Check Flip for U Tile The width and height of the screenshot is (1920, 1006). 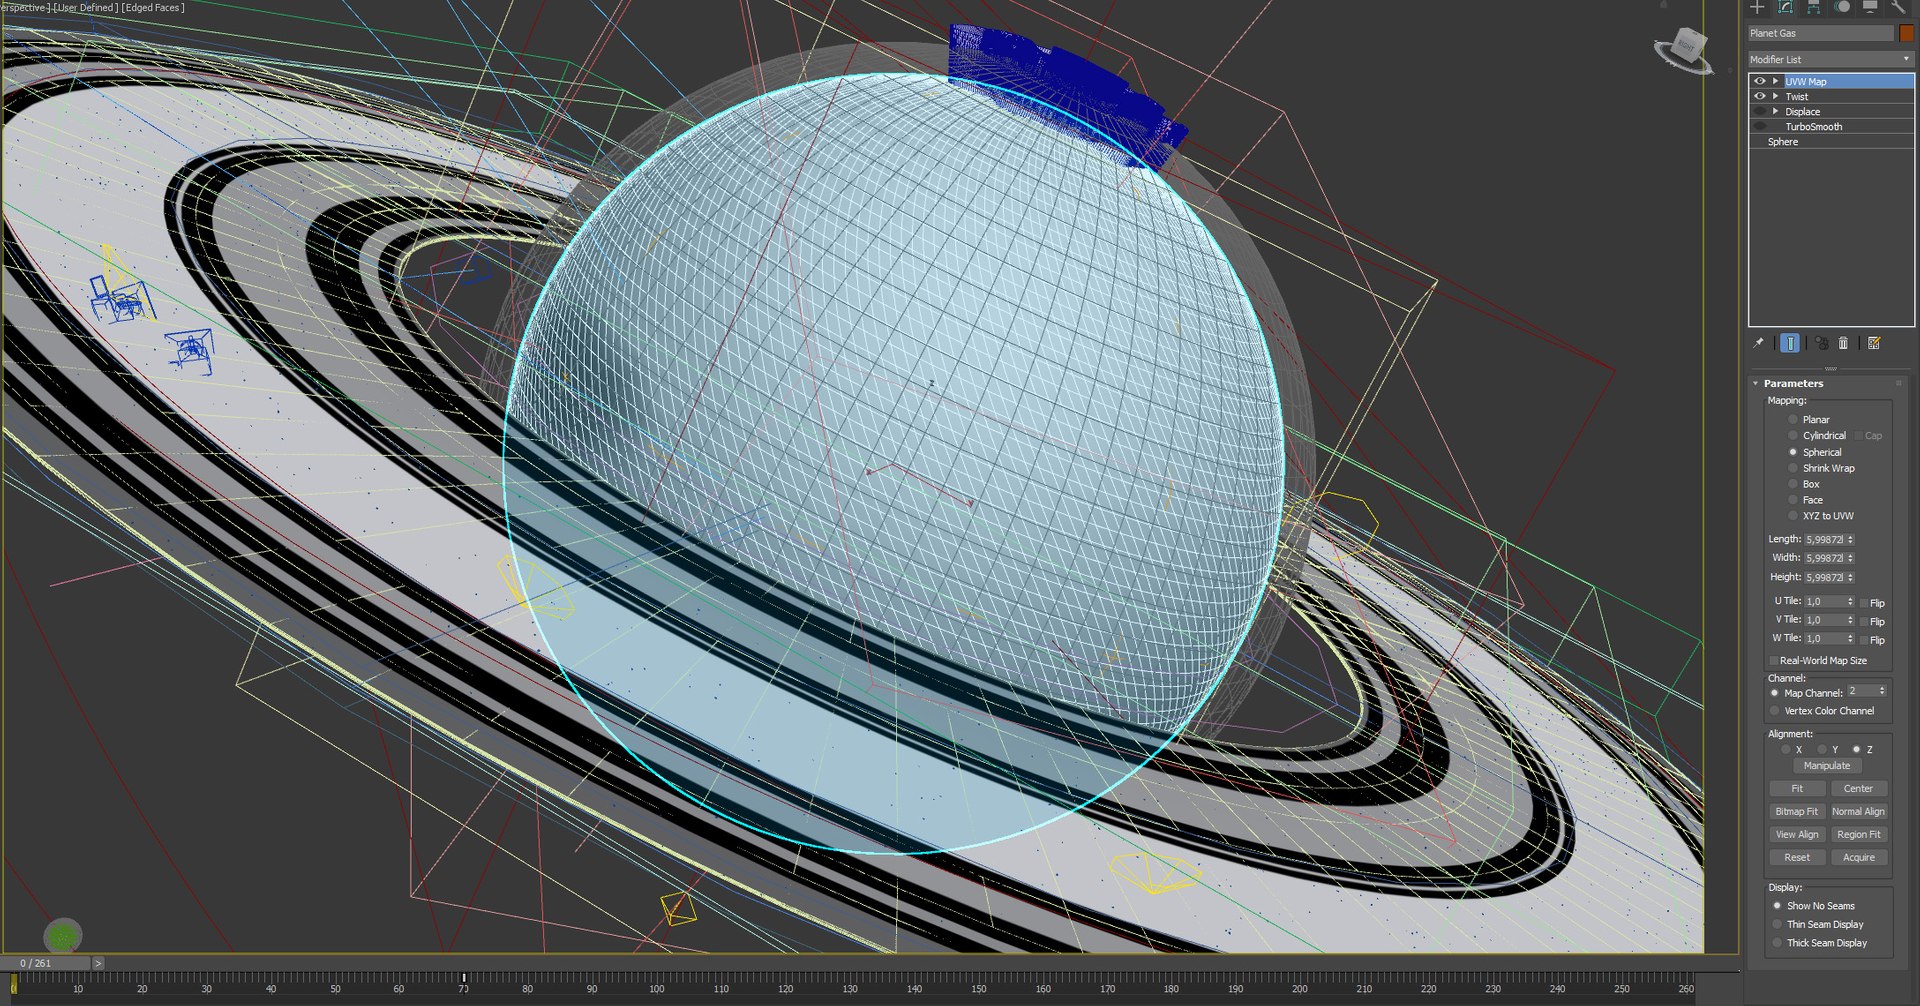click(x=1864, y=603)
